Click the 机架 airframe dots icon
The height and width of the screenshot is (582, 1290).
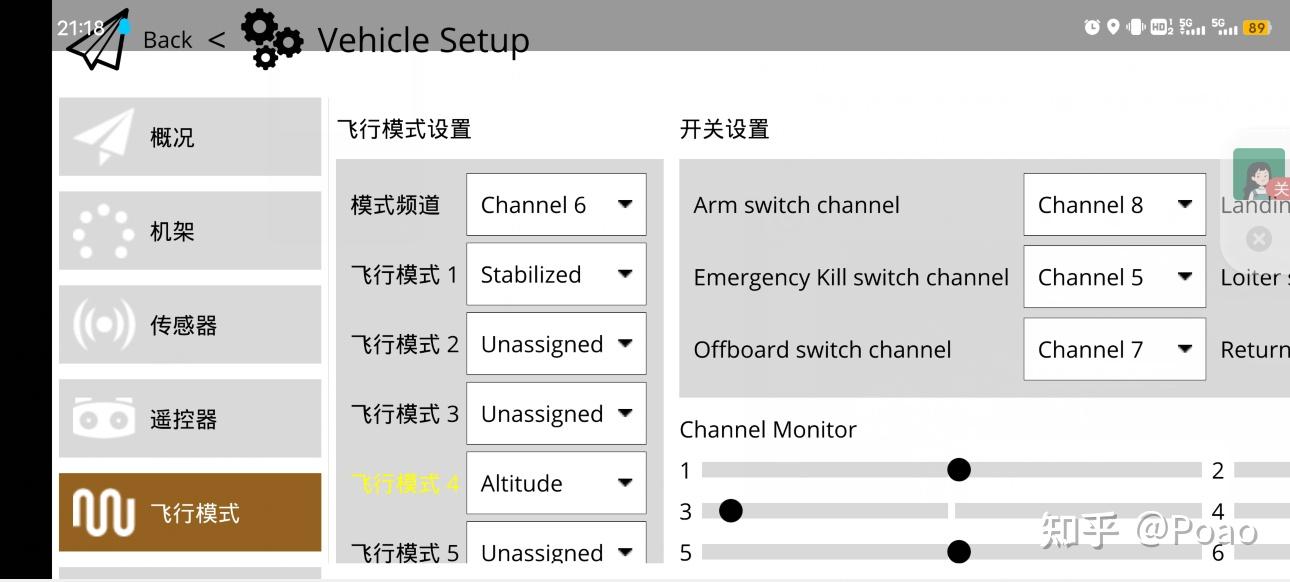[103, 231]
